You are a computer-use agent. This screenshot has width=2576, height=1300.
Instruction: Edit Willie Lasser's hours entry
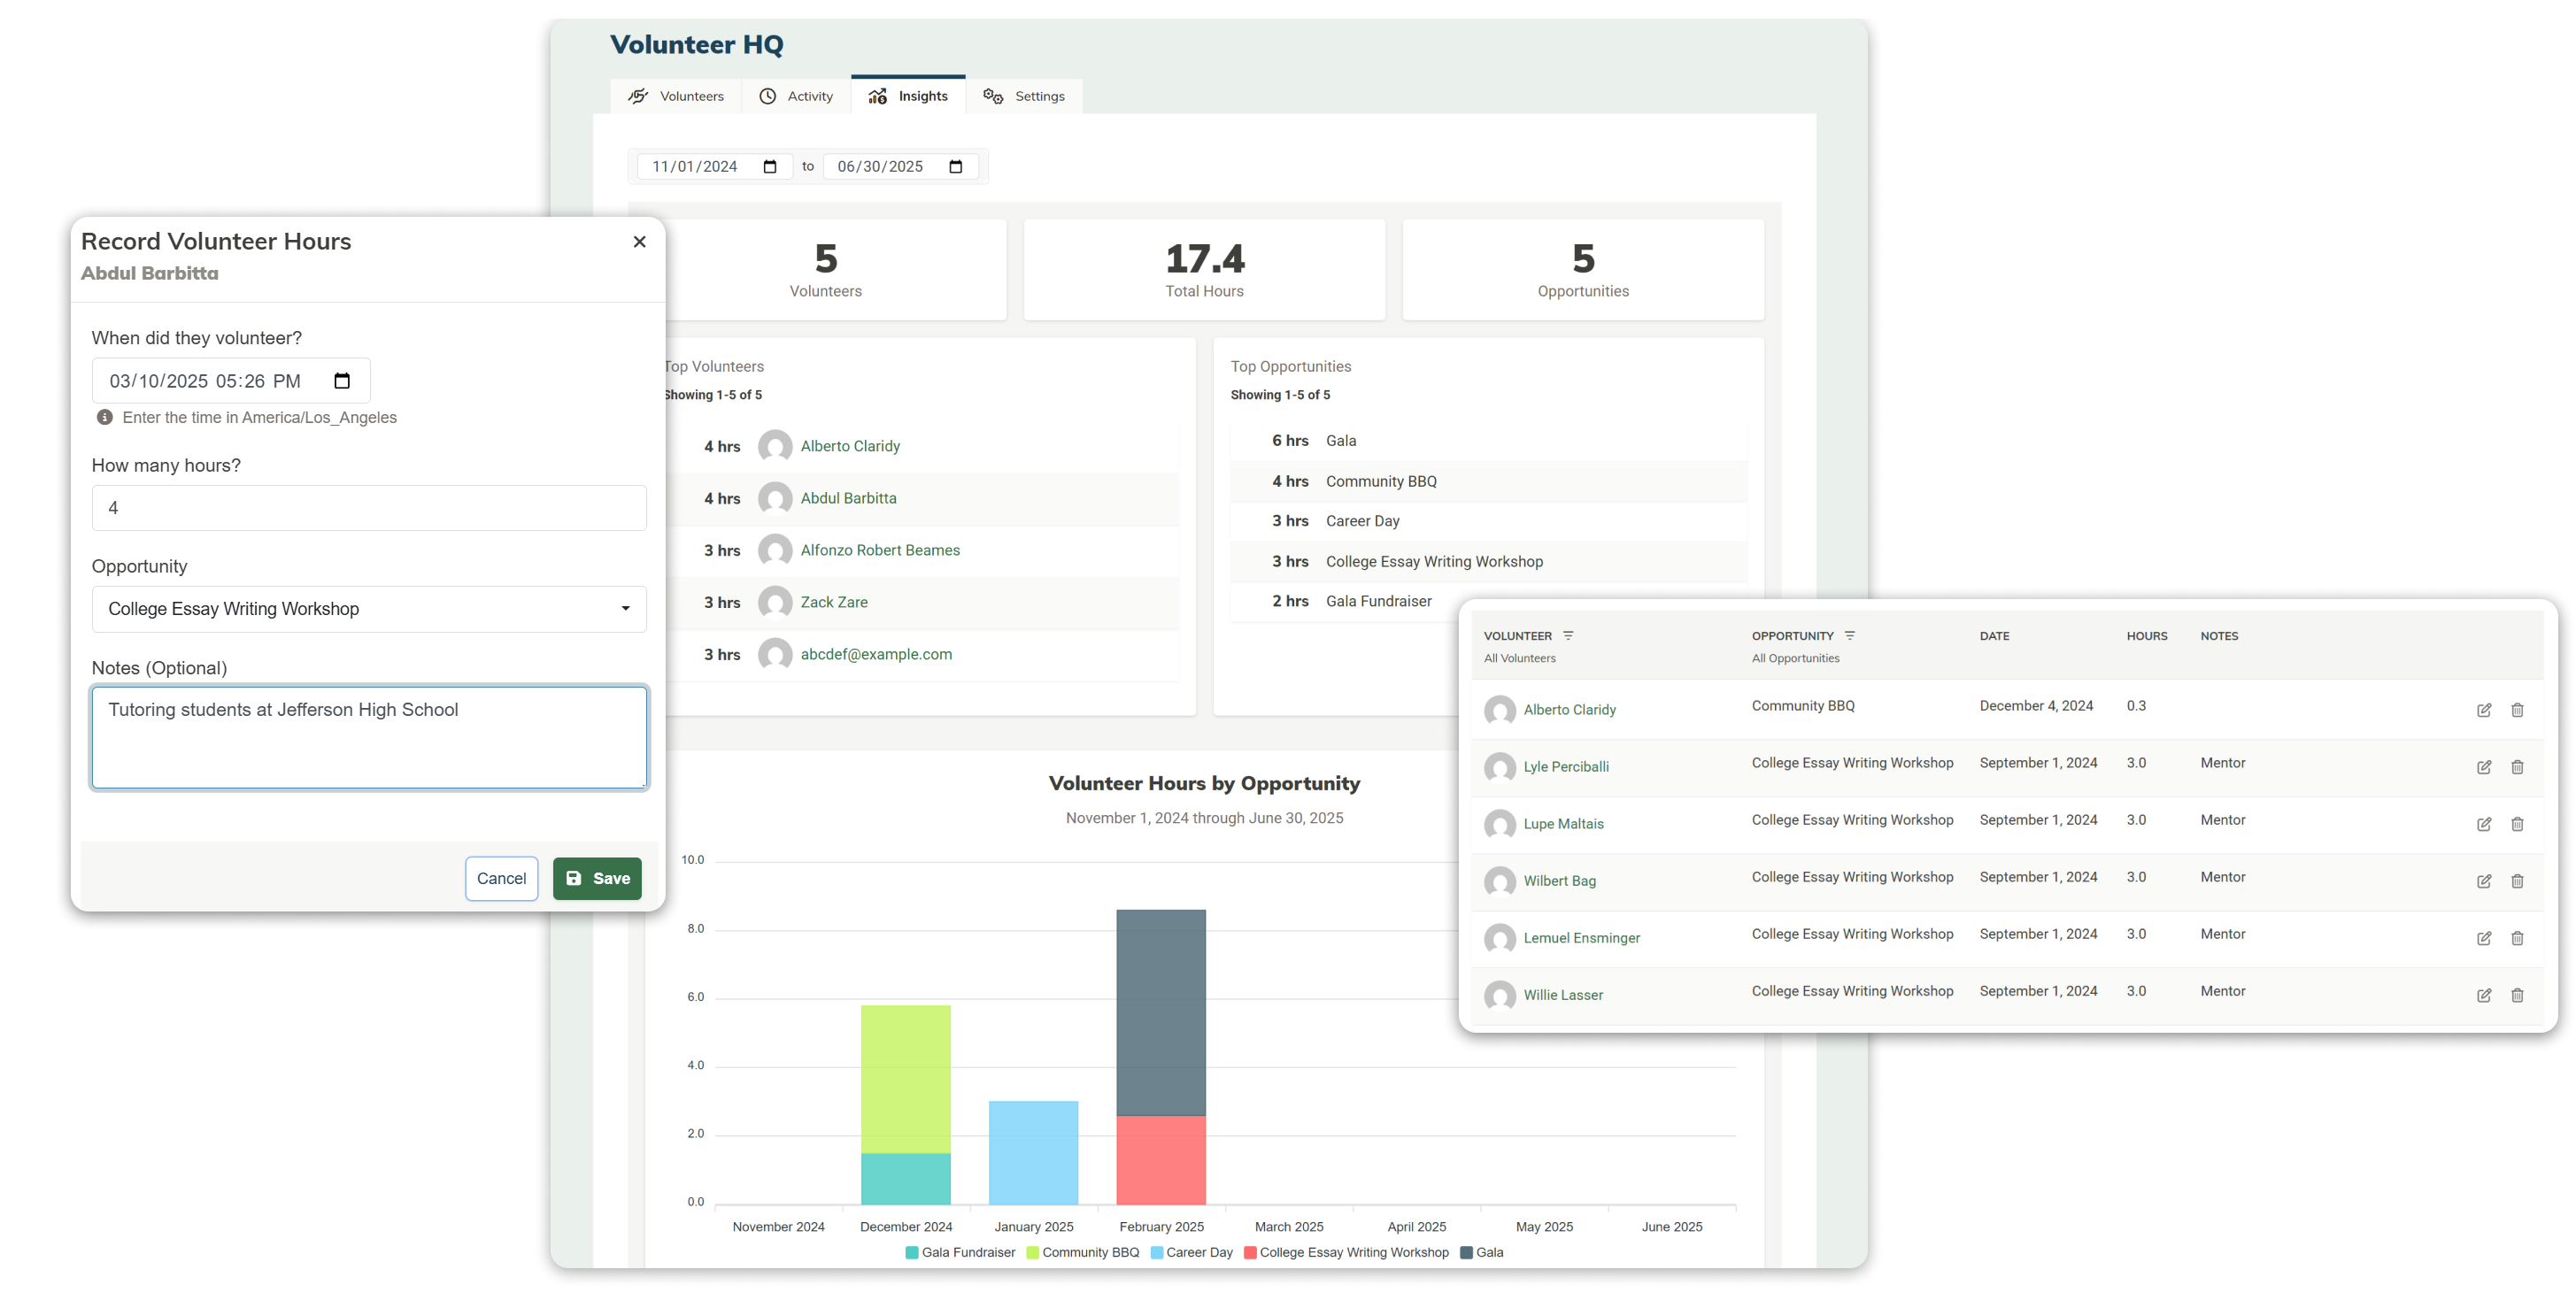[x=2483, y=995]
